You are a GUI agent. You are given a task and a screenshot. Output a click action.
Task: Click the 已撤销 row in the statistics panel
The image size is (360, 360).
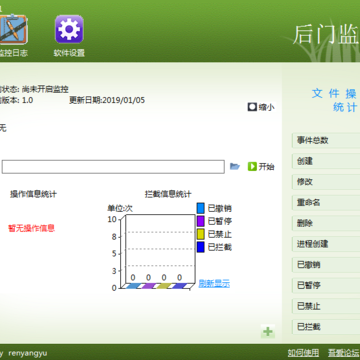click(x=326, y=265)
